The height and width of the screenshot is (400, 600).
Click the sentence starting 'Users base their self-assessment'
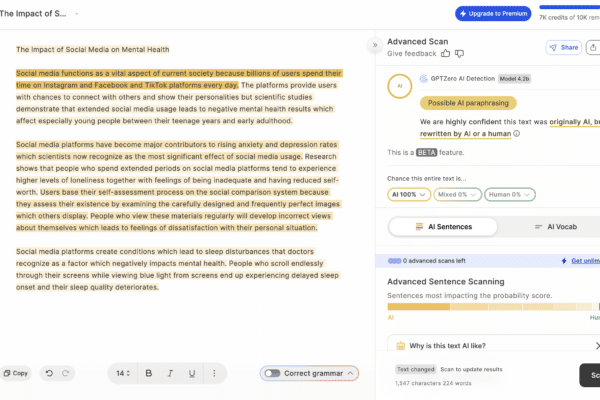click(x=178, y=204)
